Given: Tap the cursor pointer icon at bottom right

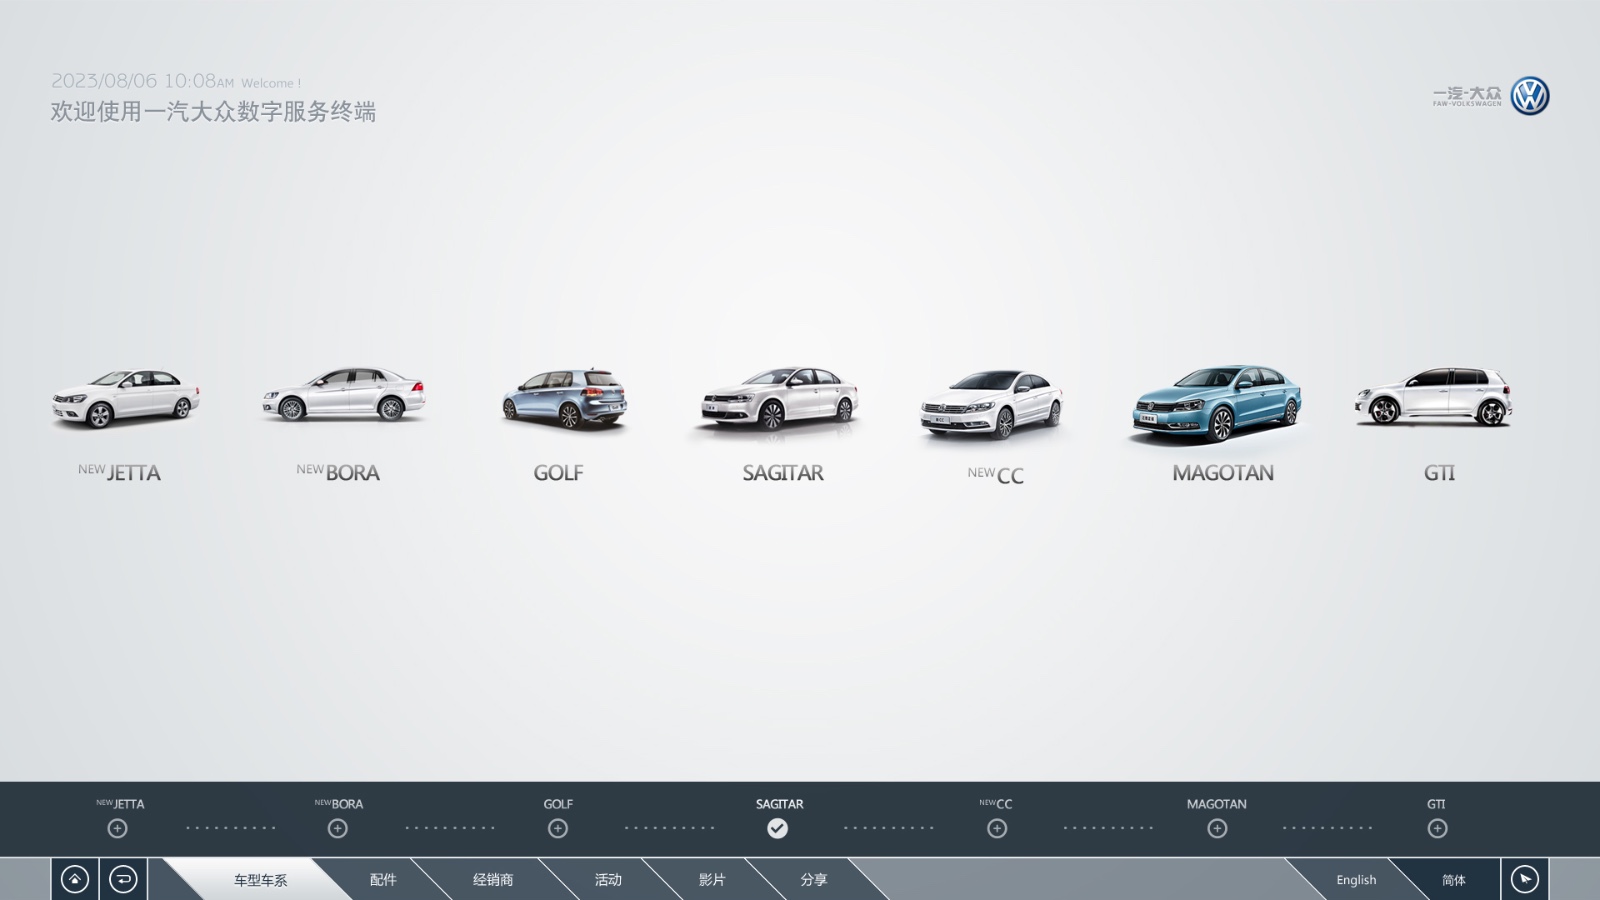Looking at the screenshot, I should pyautogui.click(x=1525, y=879).
